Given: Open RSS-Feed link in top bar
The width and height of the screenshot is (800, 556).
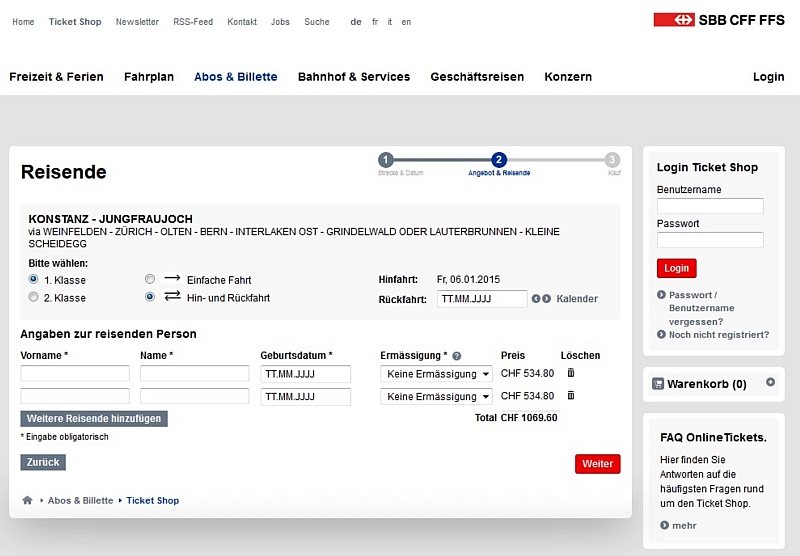Looking at the screenshot, I should coord(193,22).
